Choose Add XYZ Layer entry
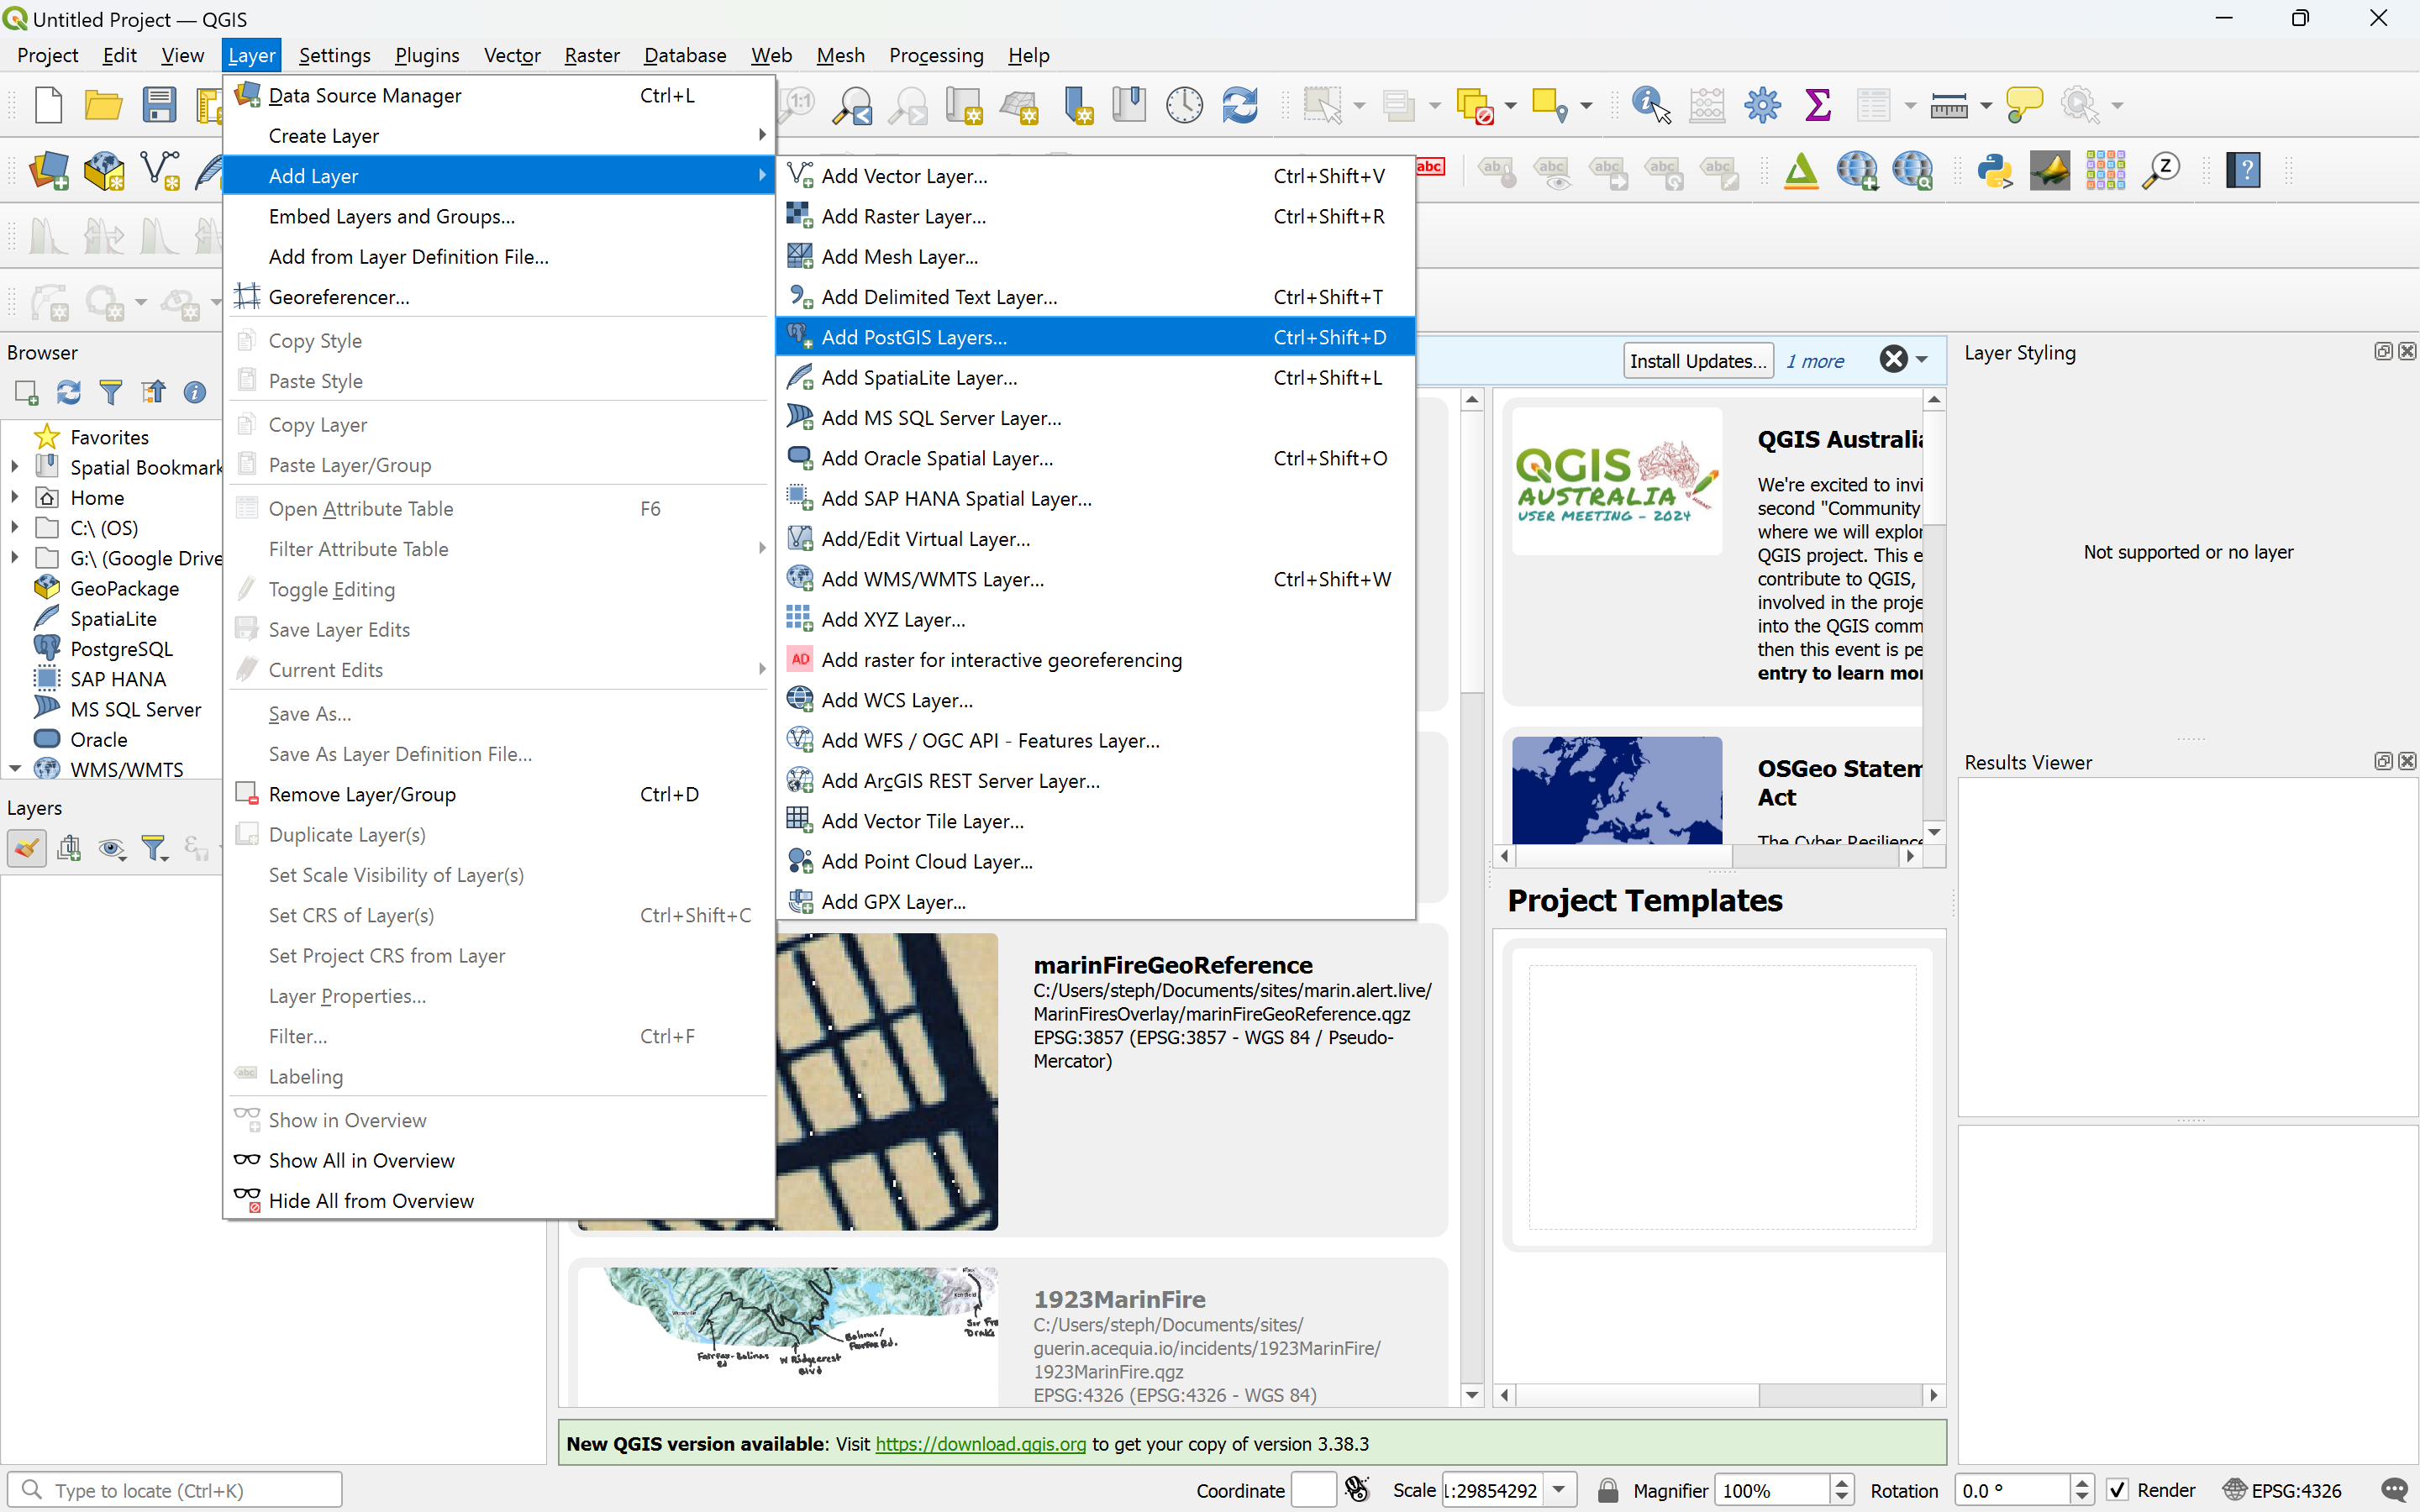The image size is (2420, 1512). tap(1096, 619)
